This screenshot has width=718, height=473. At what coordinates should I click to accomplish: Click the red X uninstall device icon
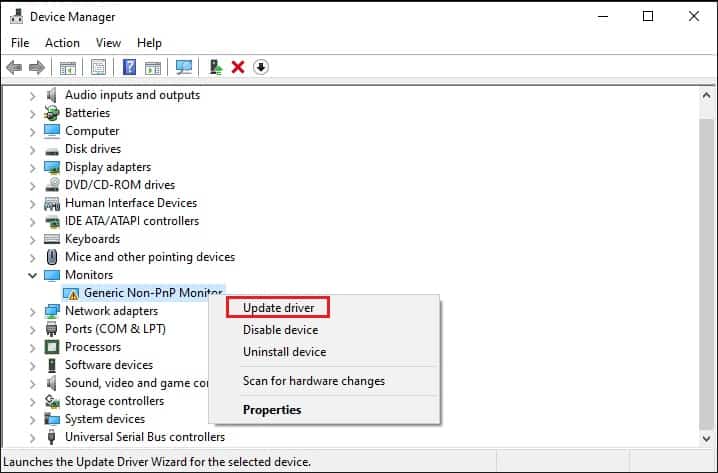coord(238,67)
